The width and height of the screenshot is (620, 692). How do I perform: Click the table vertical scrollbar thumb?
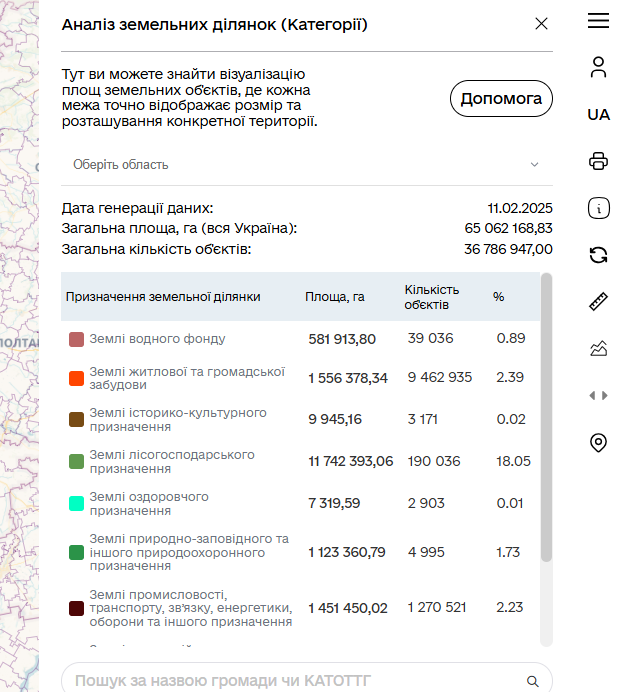tap(546, 417)
